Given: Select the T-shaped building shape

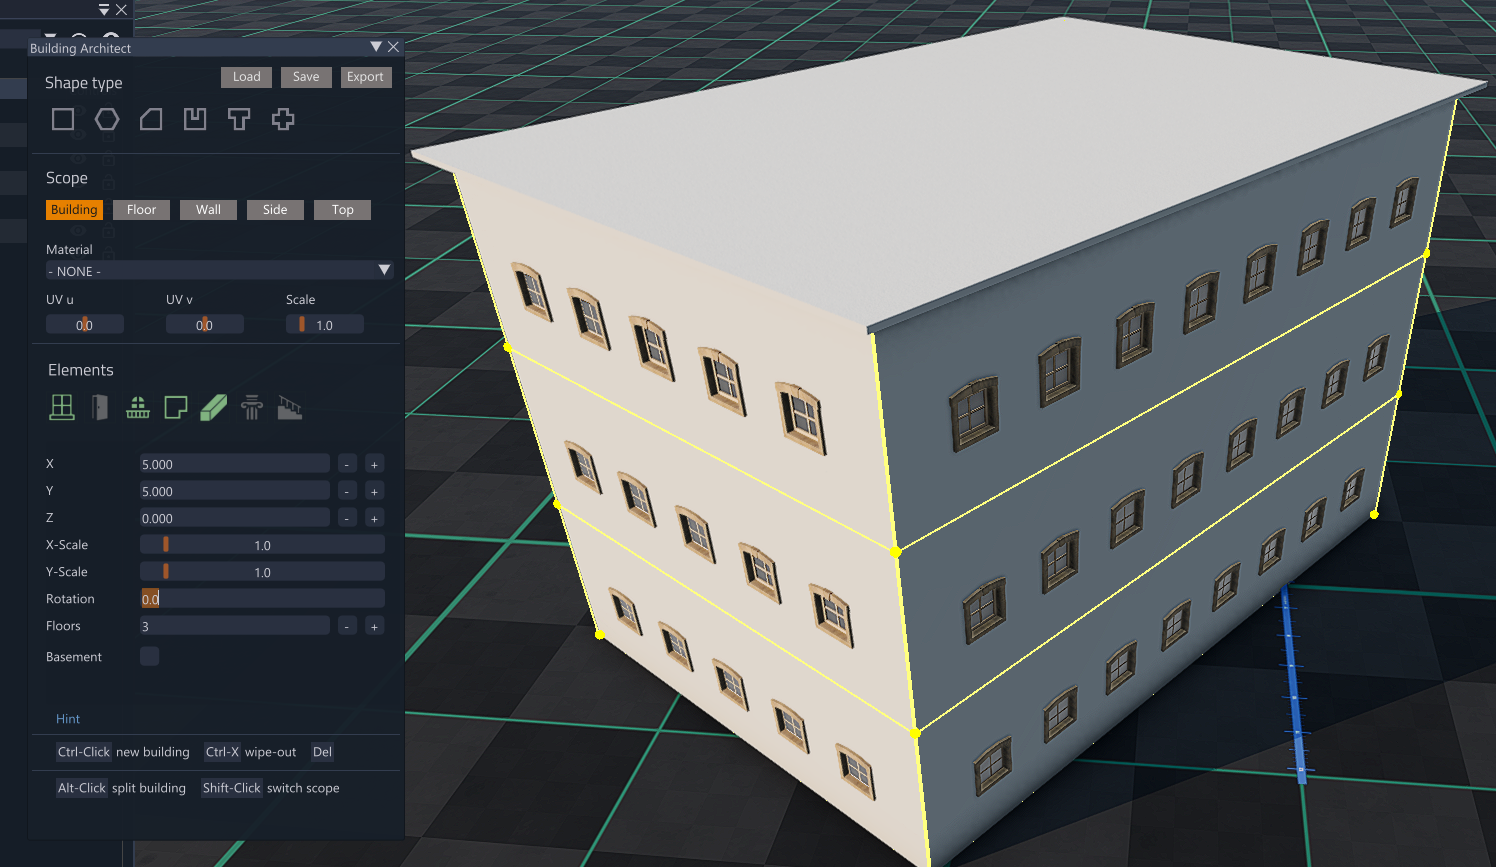Looking at the screenshot, I should 239,120.
